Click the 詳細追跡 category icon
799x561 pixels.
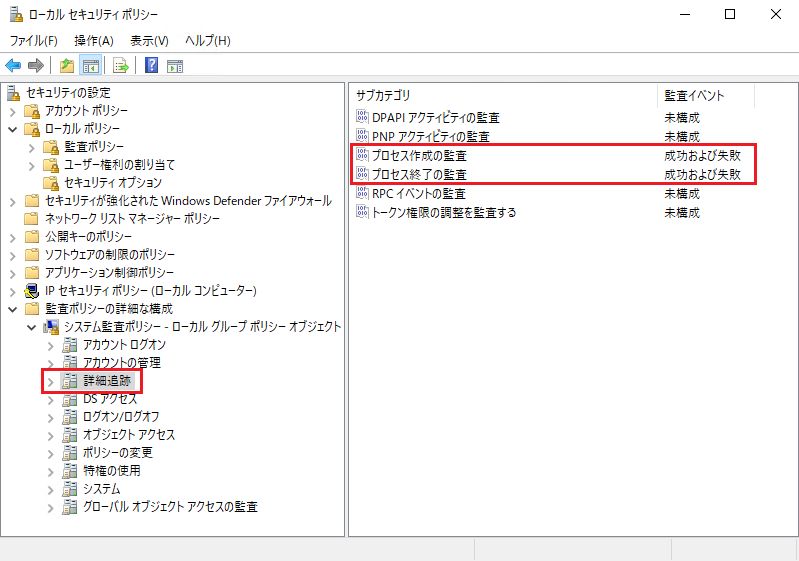click(70, 381)
